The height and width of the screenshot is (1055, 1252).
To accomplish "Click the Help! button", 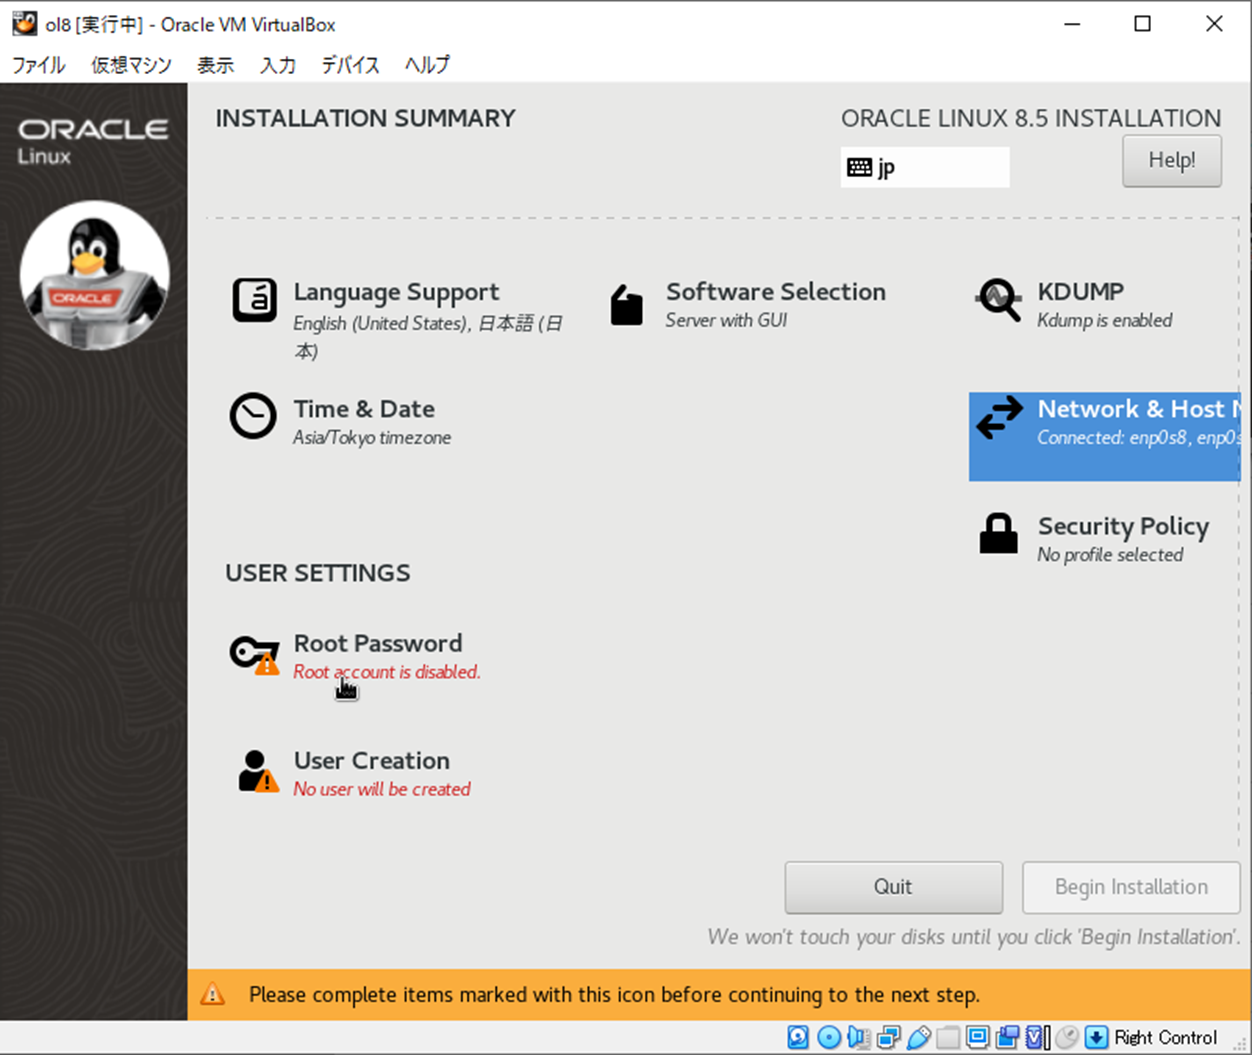I will (1172, 160).
